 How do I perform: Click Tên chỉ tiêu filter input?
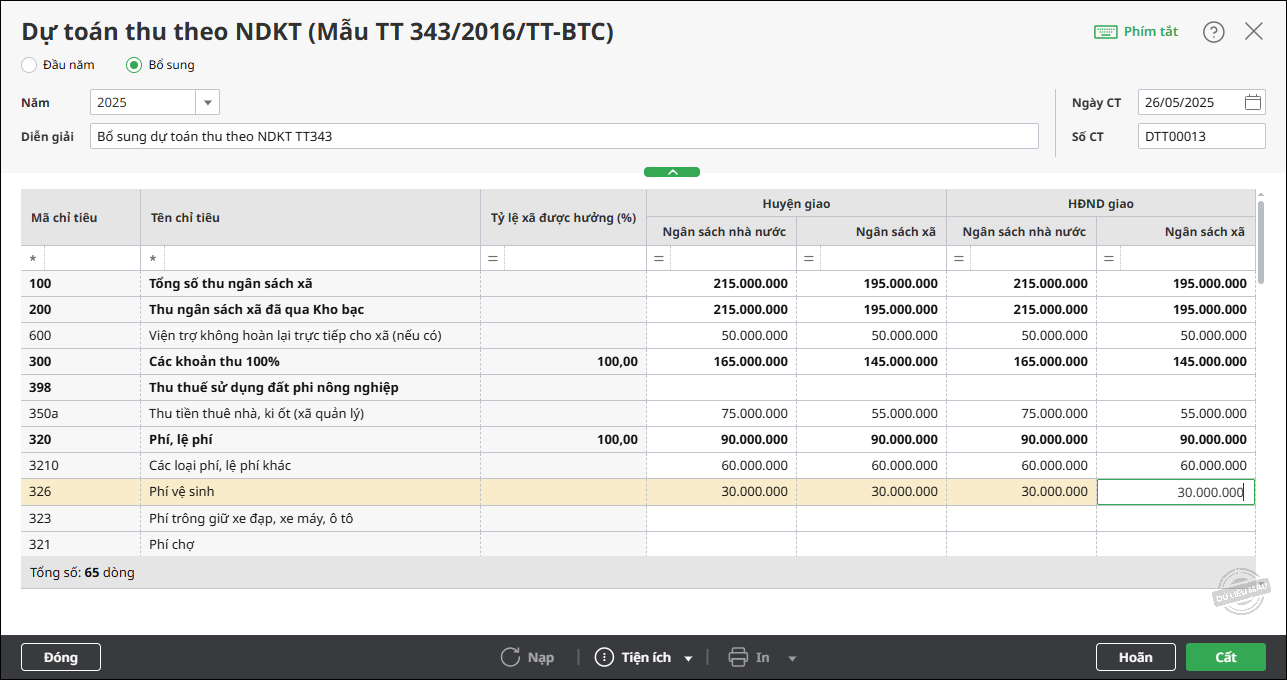click(x=322, y=259)
